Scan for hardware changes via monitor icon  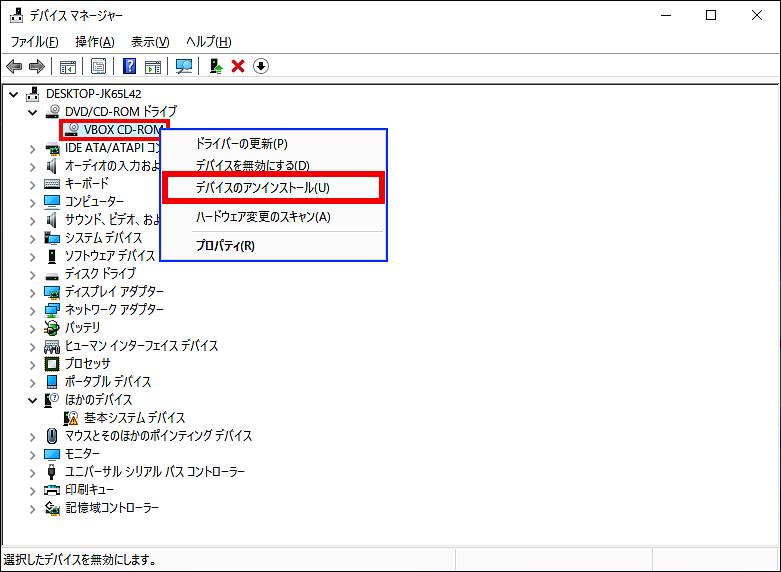coord(184,66)
